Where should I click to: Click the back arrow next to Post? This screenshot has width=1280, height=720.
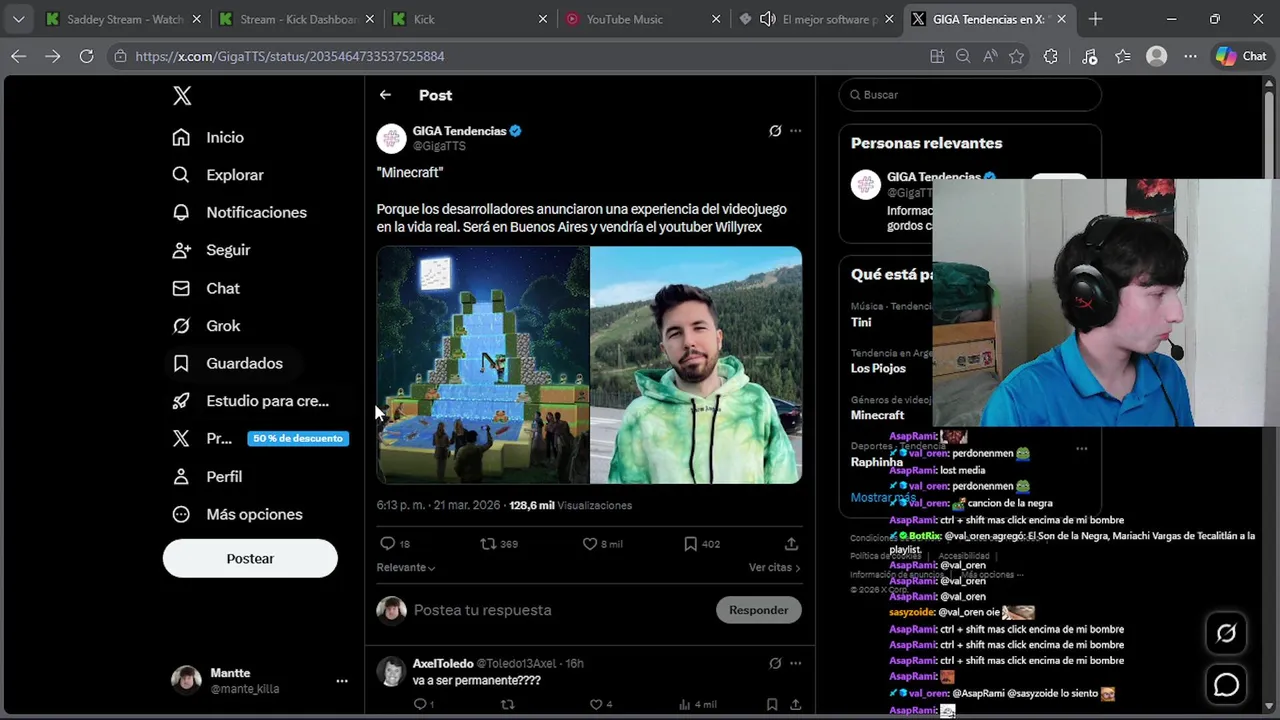pyautogui.click(x=385, y=95)
